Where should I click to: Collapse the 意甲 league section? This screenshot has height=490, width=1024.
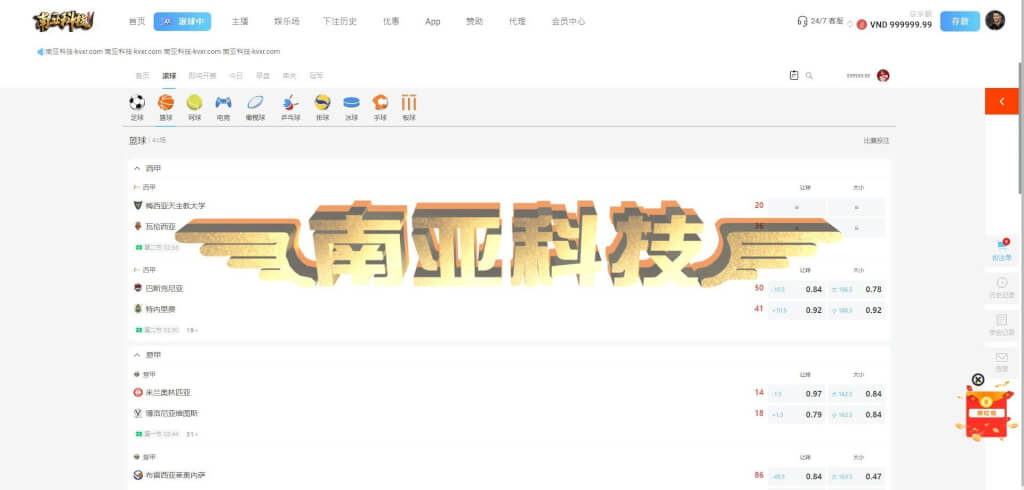[137, 355]
